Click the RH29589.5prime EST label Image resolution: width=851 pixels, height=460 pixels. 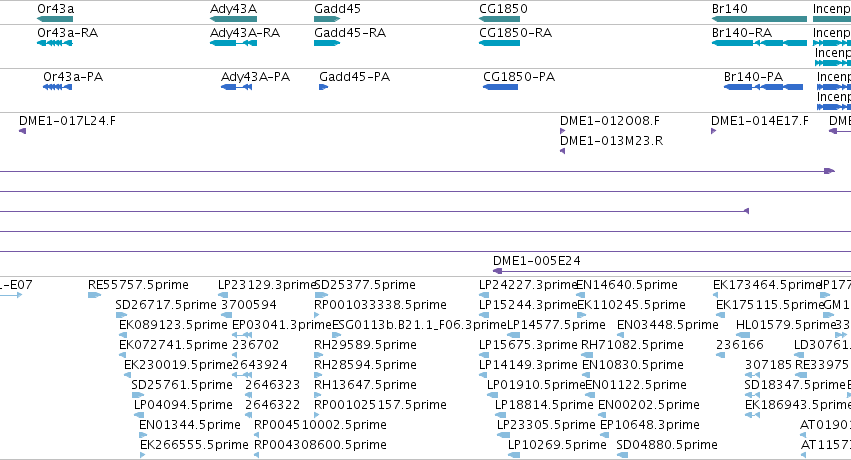(x=365, y=344)
